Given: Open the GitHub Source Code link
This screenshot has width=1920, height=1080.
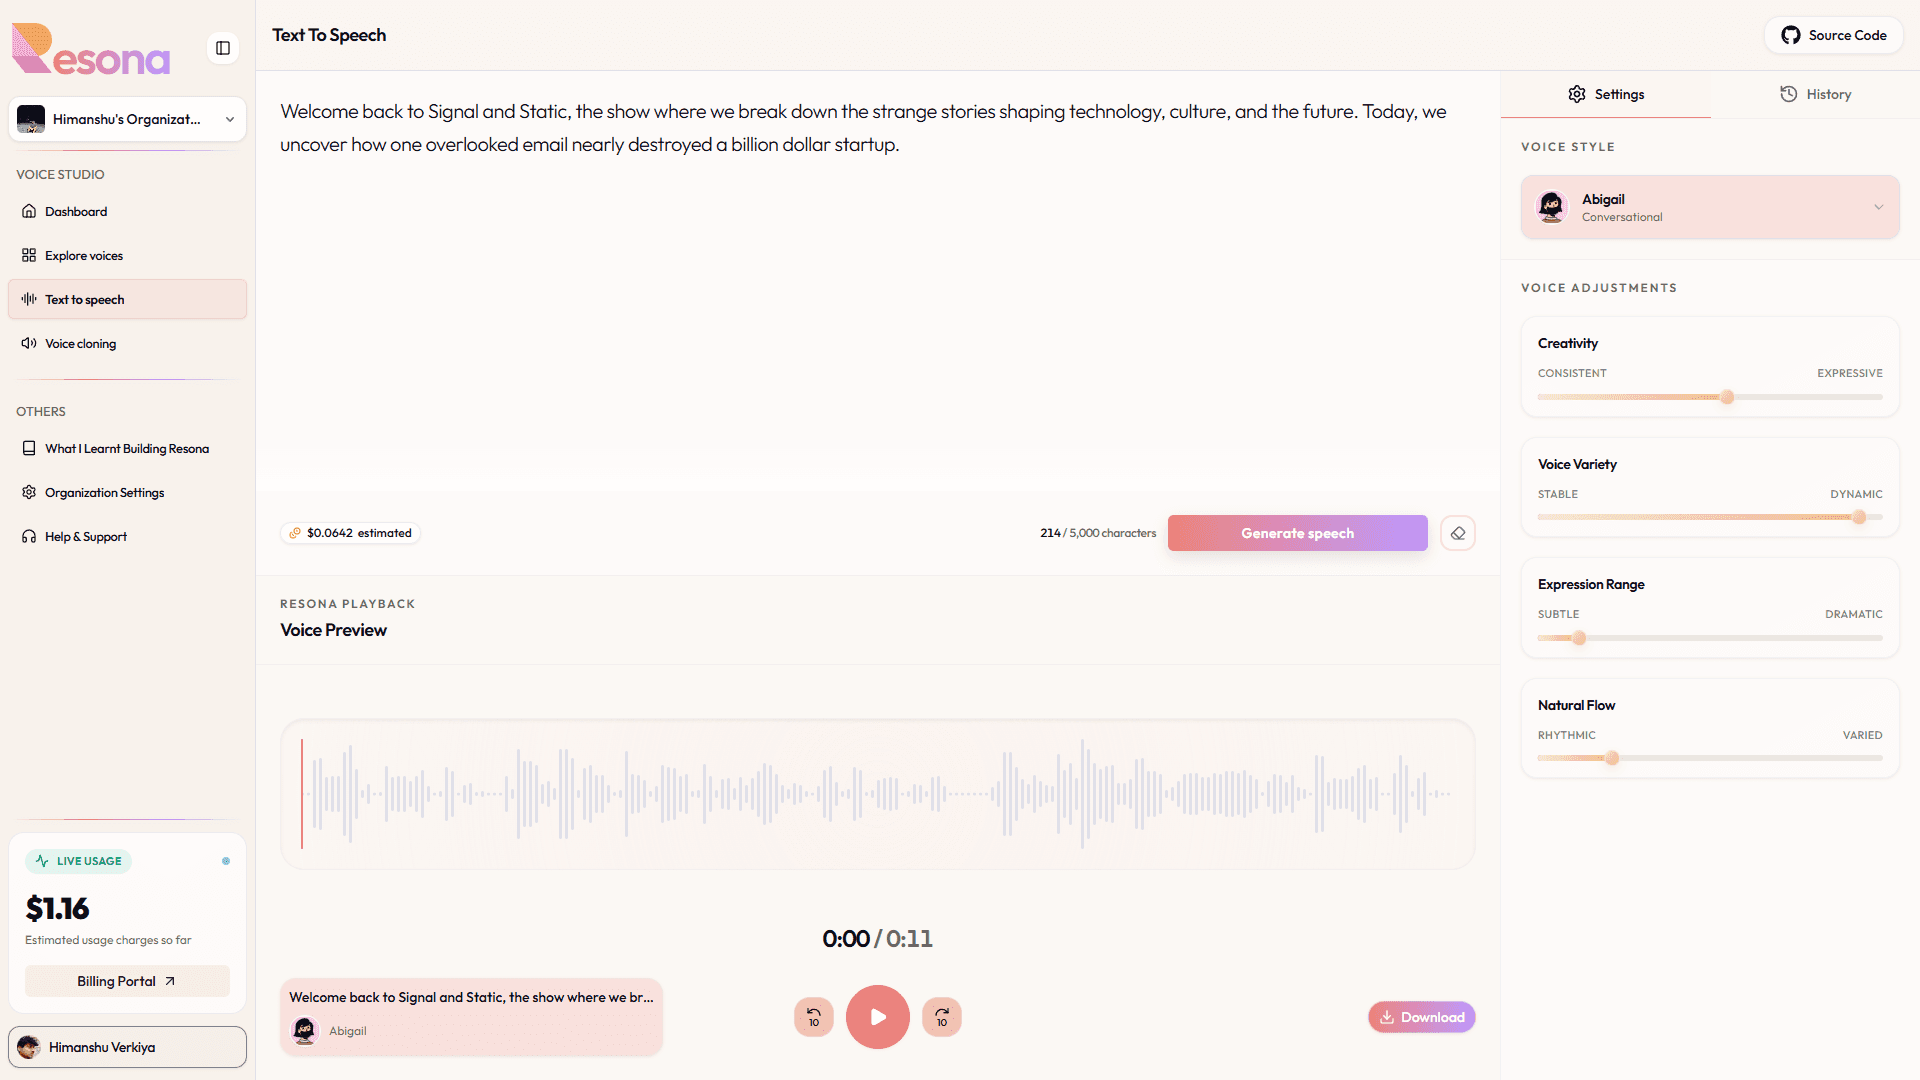Looking at the screenshot, I should click(1834, 35).
